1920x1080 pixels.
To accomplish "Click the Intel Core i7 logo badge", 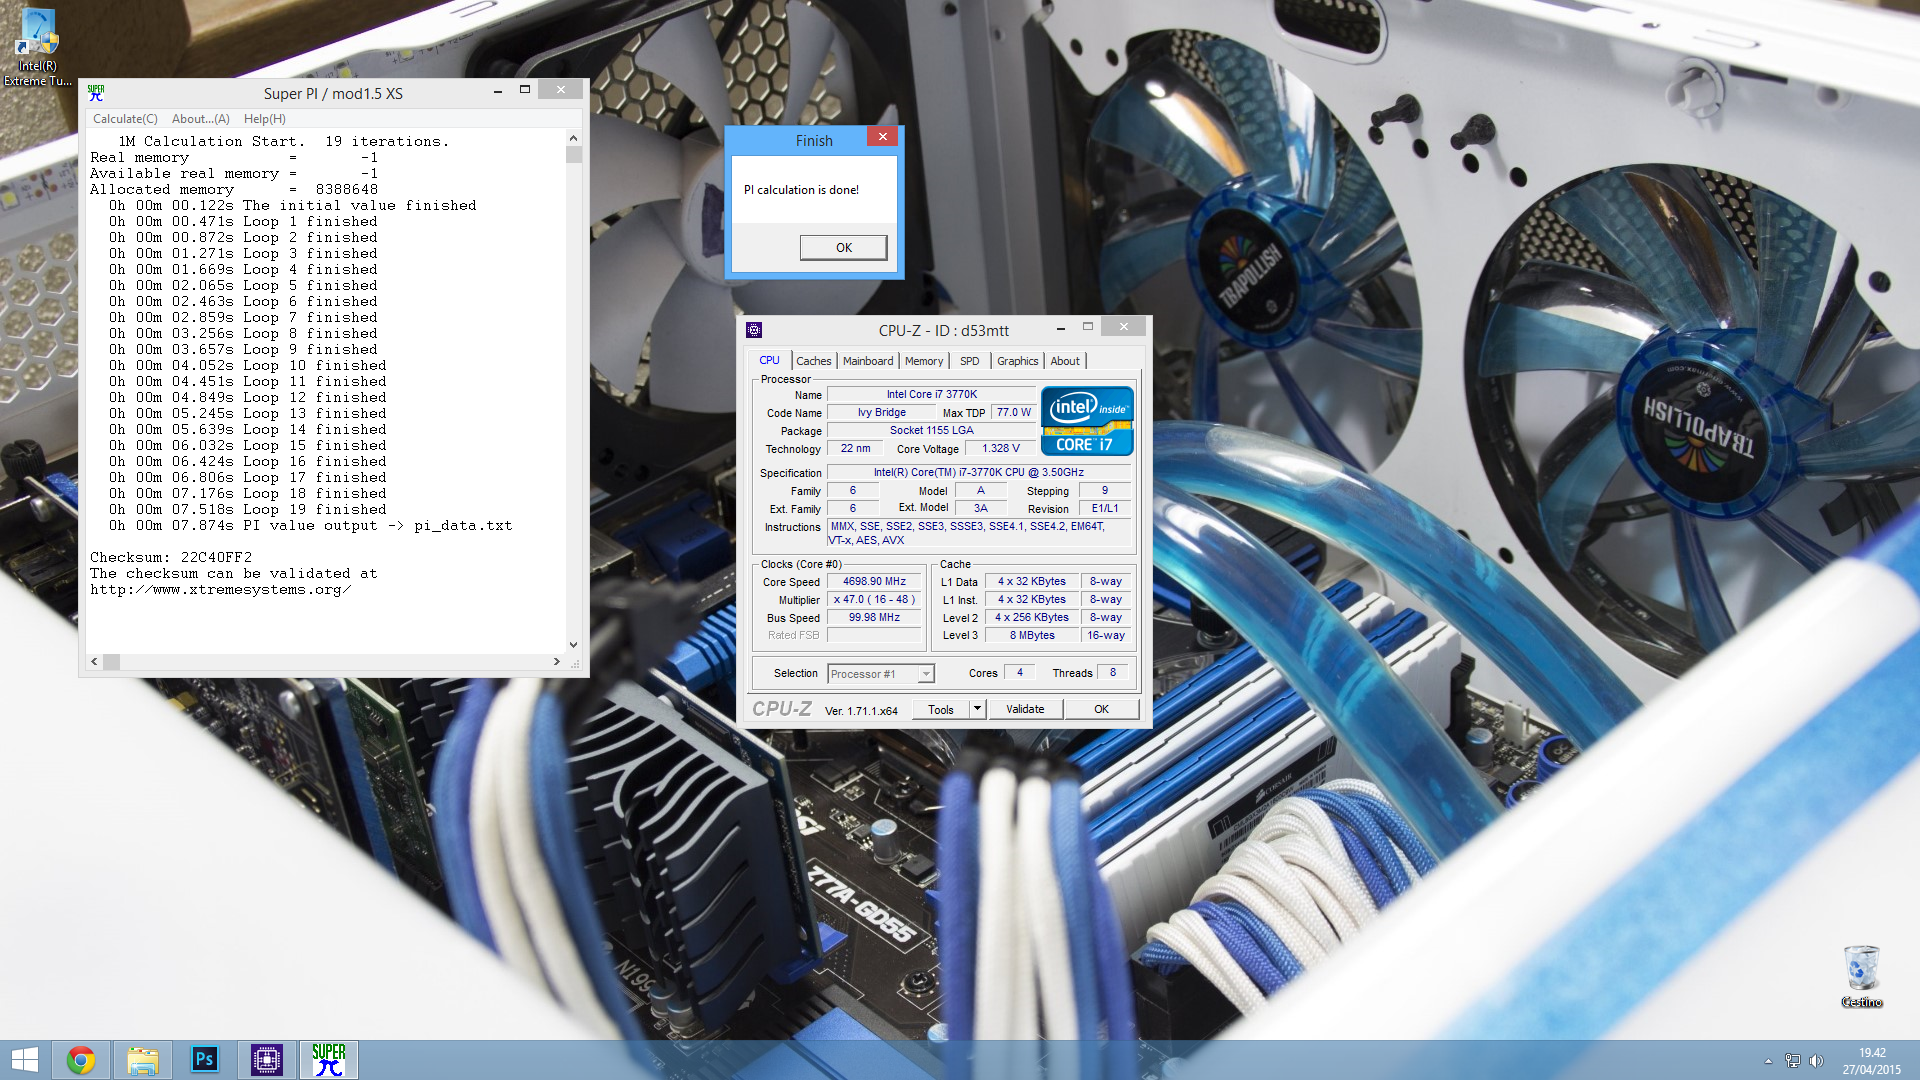I will tap(1087, 421).
